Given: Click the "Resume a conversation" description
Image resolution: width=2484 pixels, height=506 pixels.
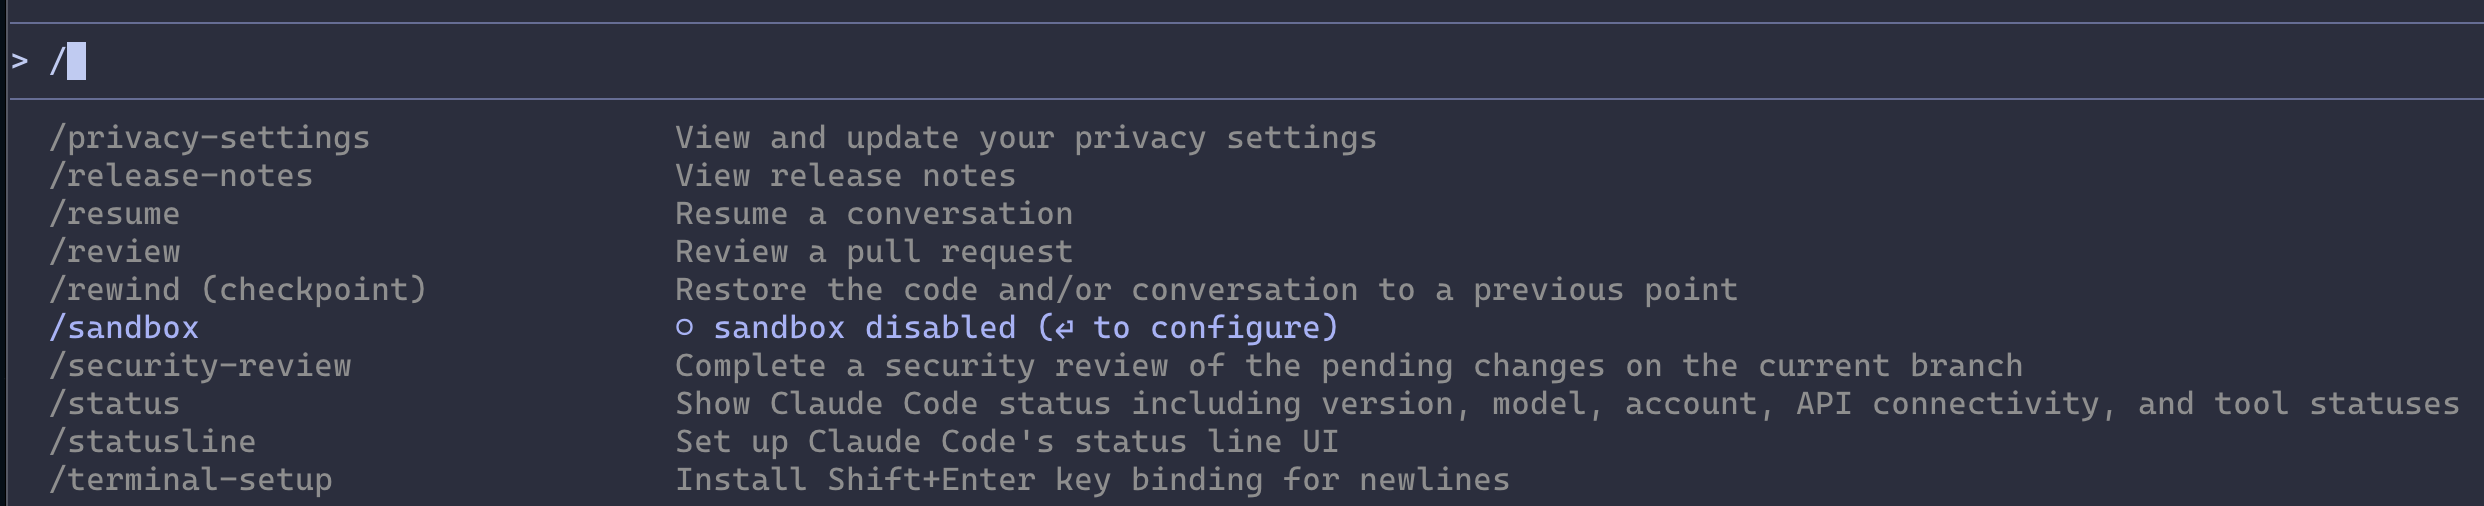Looking at the screenshot, I should click(873, 214).
